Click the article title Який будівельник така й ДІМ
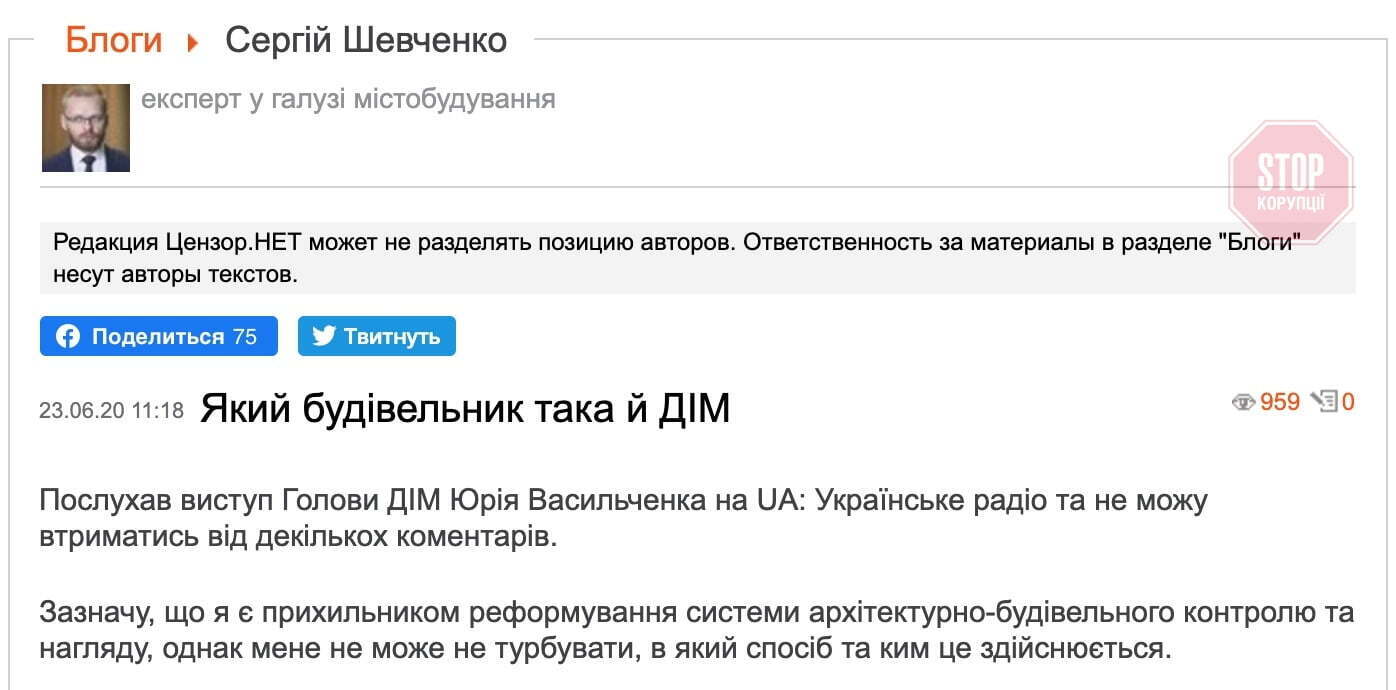 [464, 406]
